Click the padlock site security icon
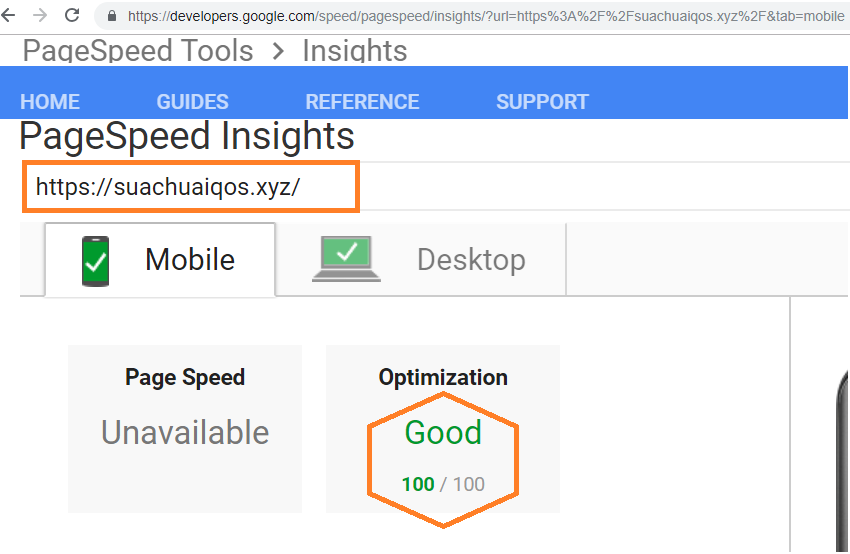Screen dimensions: 850x554 111,16
